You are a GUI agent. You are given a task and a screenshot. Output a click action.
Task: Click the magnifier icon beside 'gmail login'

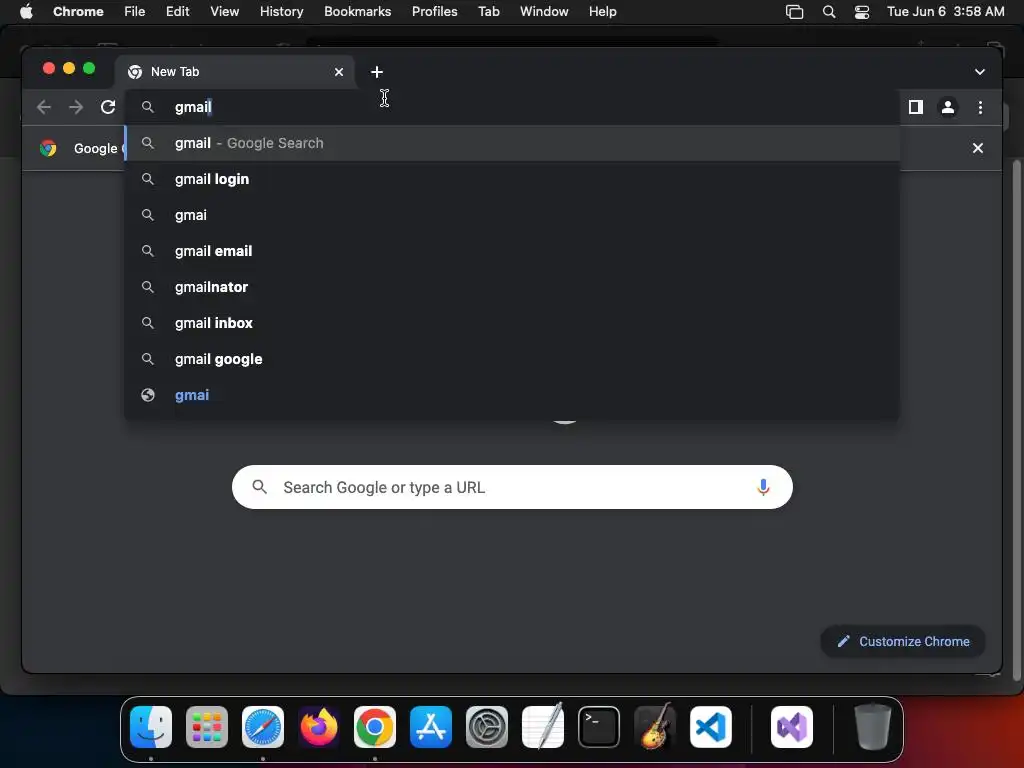pos(148,179)
